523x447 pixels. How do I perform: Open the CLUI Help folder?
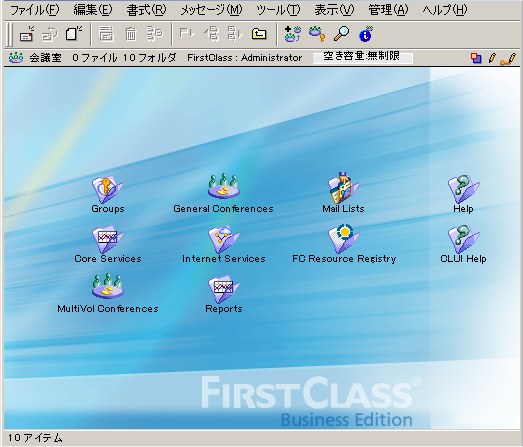(464, 240)
